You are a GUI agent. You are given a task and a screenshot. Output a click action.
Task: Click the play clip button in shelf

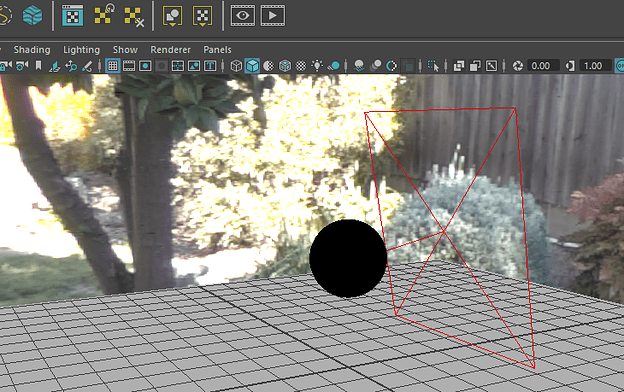(273, 16)
